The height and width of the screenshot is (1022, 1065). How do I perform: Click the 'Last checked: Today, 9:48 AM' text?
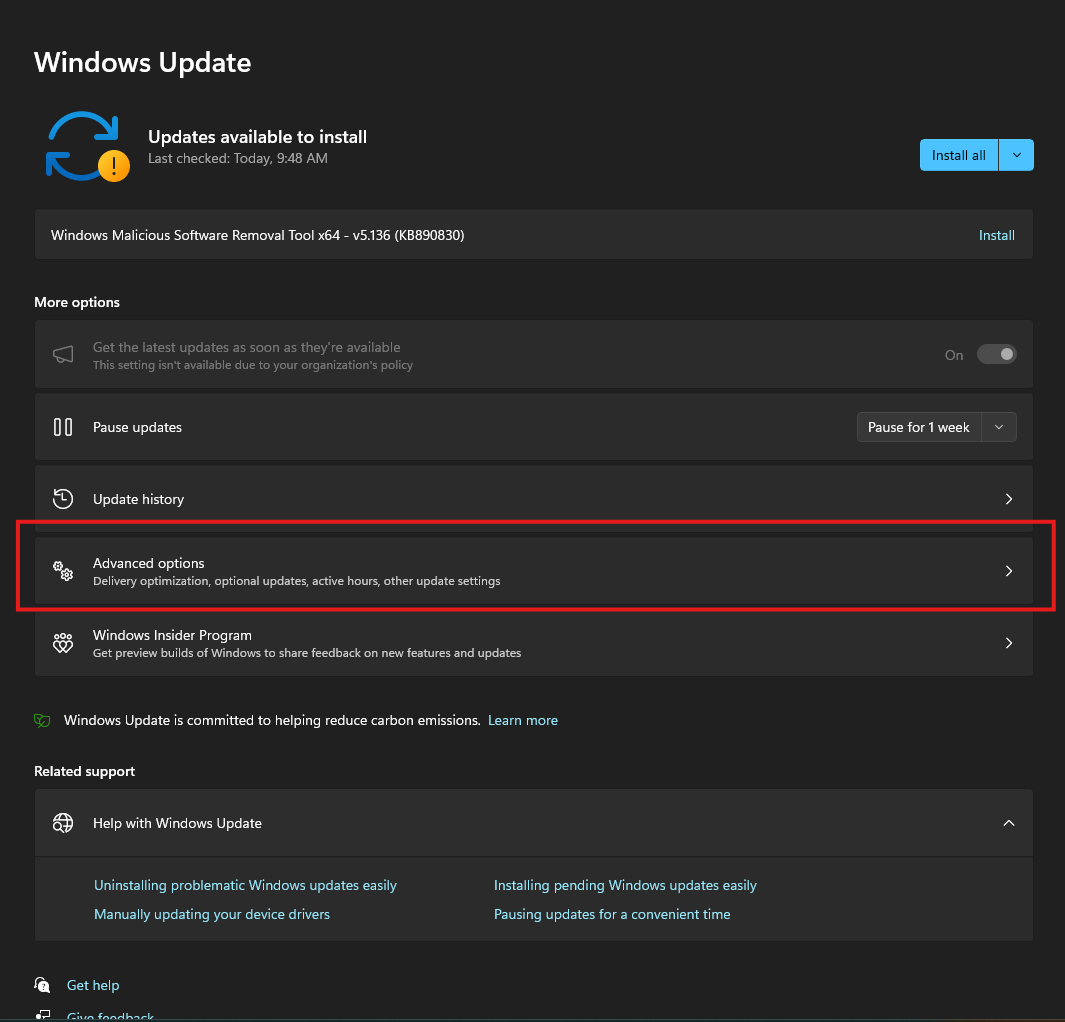238,158
